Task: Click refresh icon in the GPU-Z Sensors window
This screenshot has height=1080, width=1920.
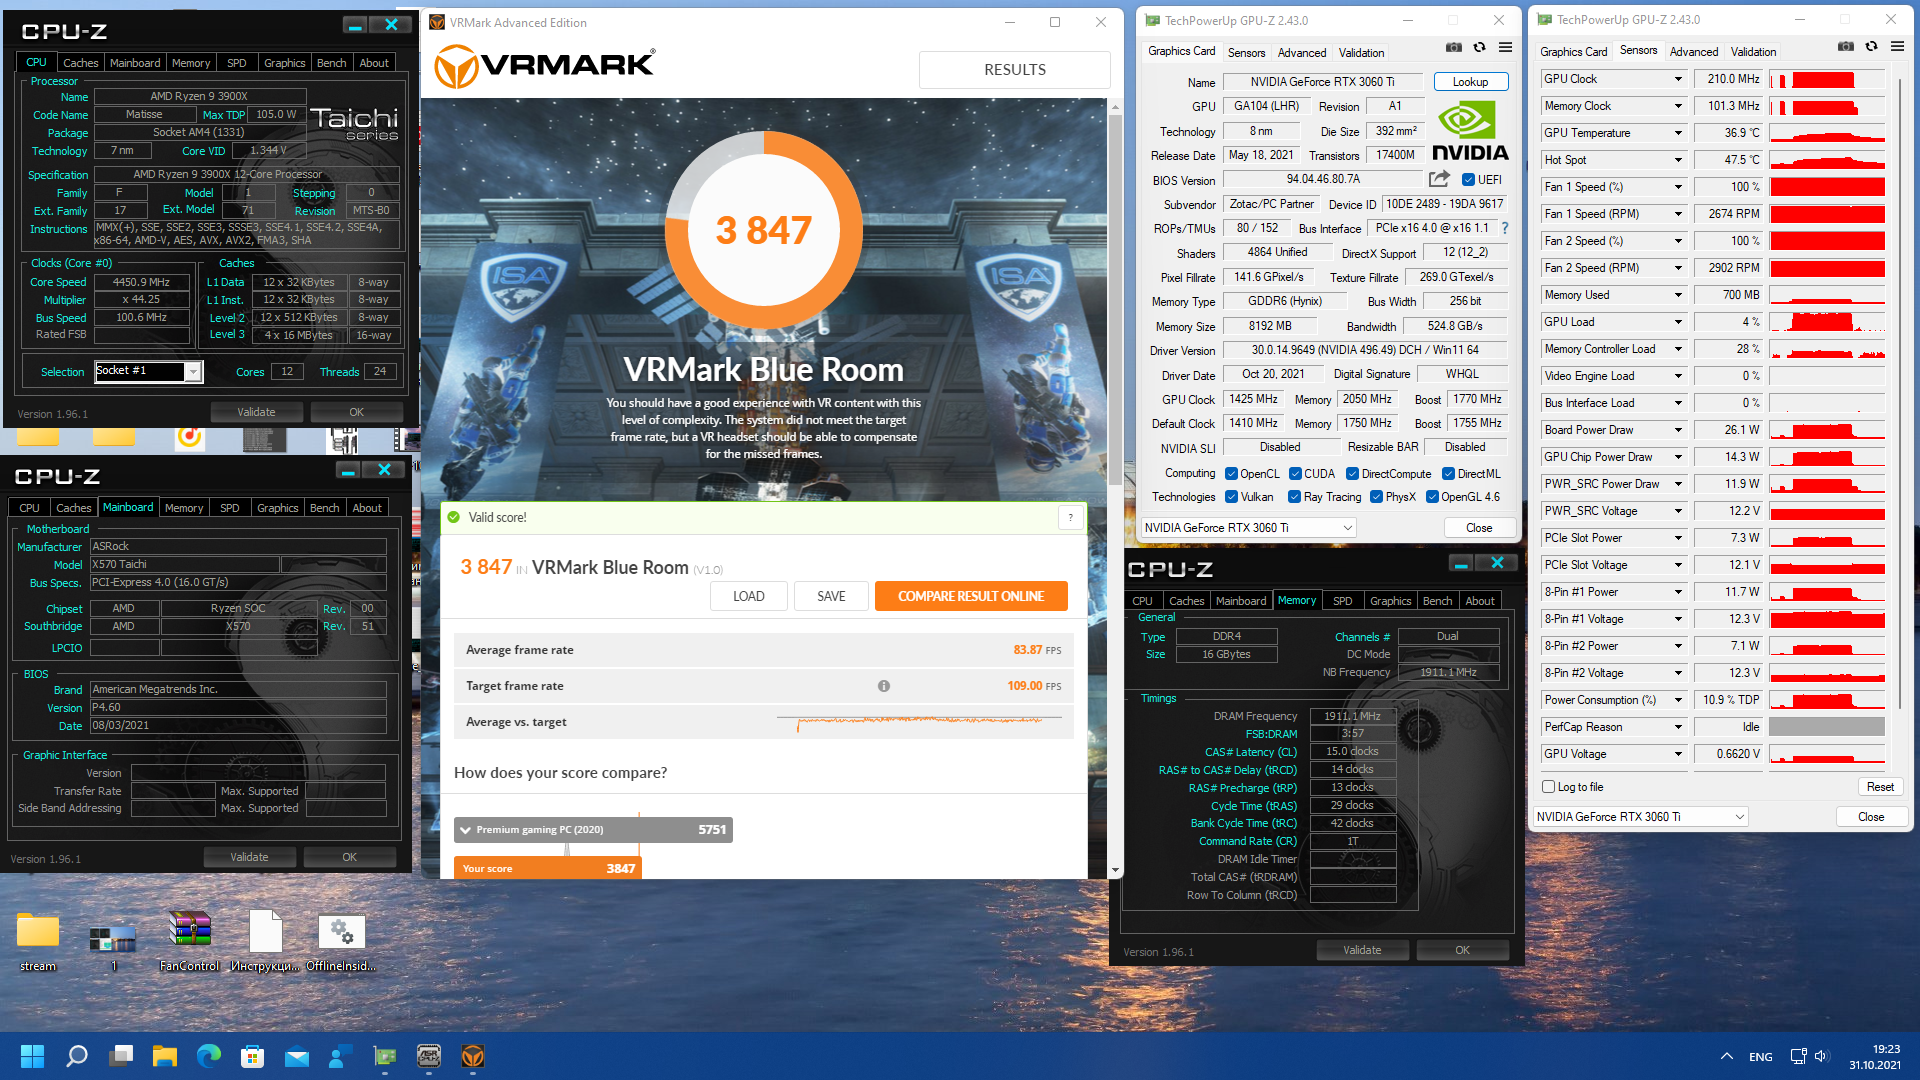Action: [1871, 47]
